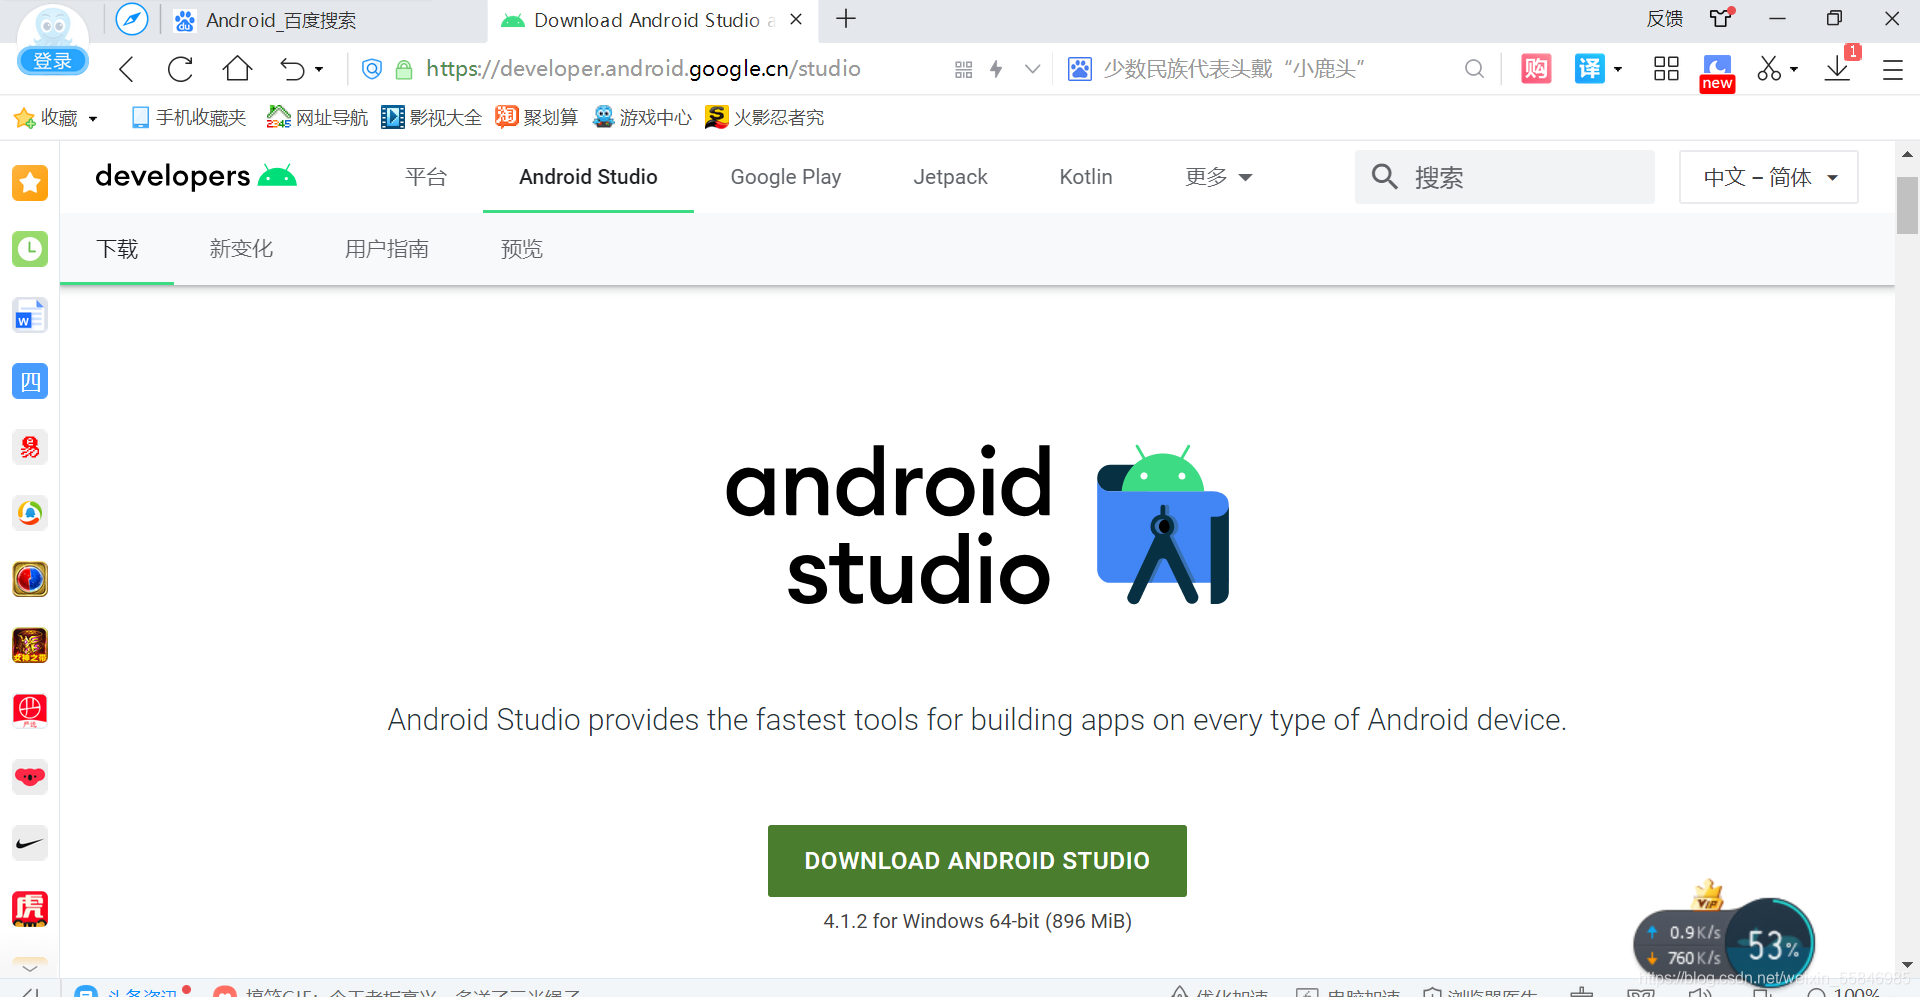Click the sidebar green clock history icon
1920x997 pixels.
pos(30,249)
